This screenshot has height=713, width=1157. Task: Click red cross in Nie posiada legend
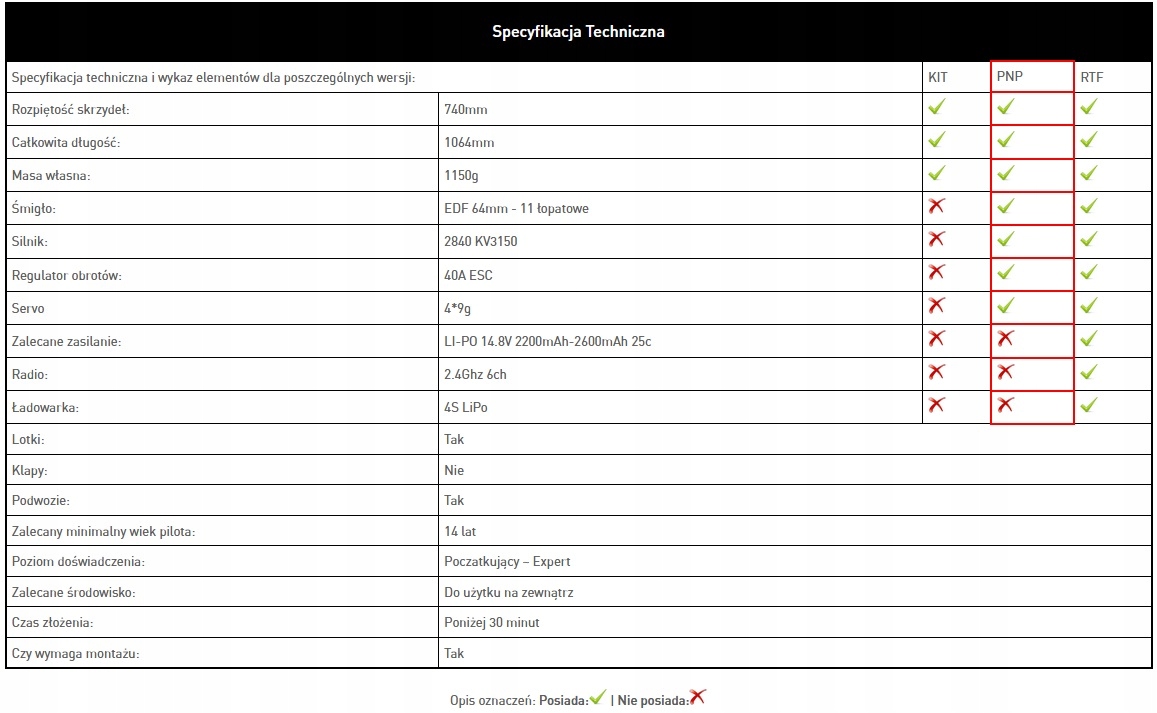(x=698, y=698)
